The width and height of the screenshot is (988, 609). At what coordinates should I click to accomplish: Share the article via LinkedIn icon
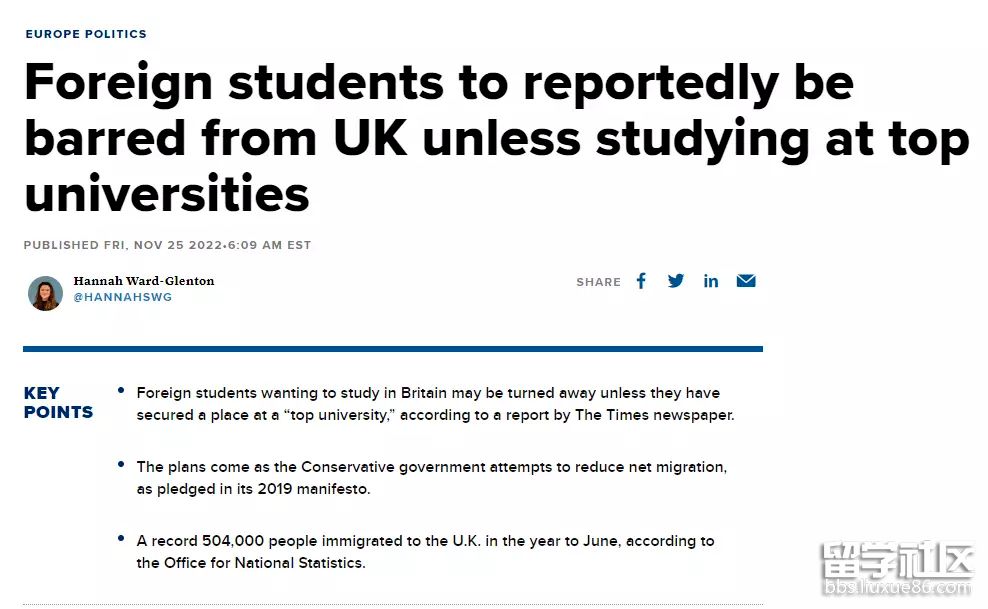click(x=711, y=281)
